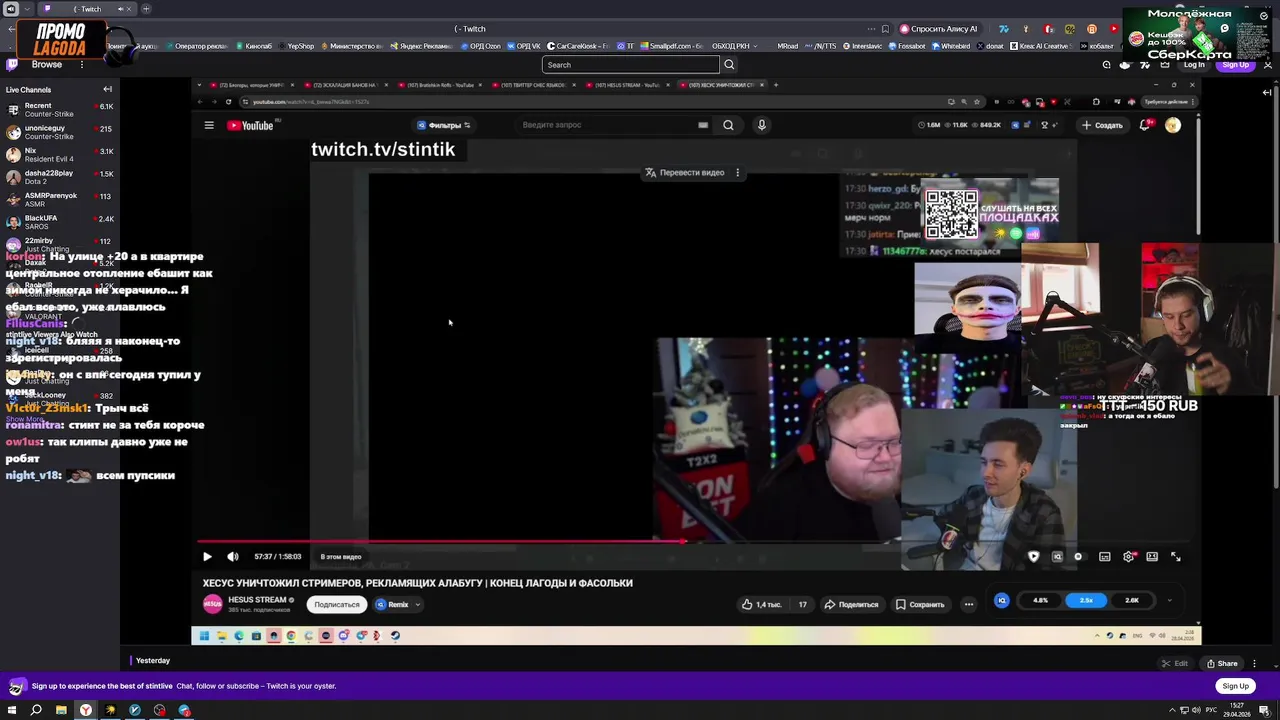This screenshot has width=1280, height=720.
Task: Open the unoniceguy live channel
Action: (58, 132)
